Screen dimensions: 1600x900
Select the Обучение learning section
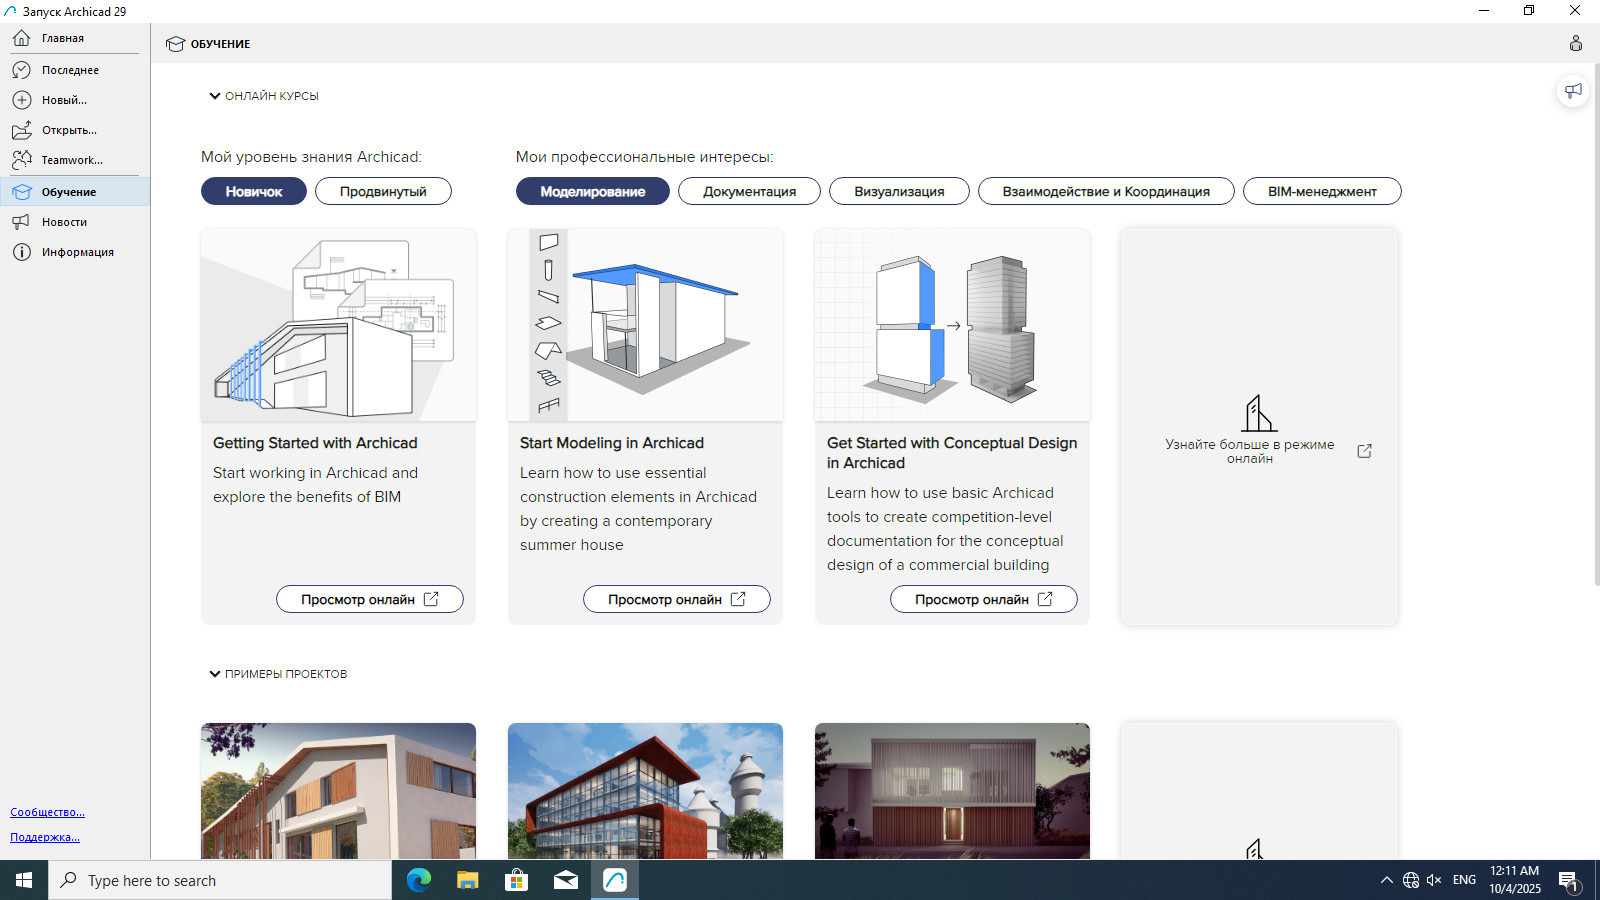[75, 192]
